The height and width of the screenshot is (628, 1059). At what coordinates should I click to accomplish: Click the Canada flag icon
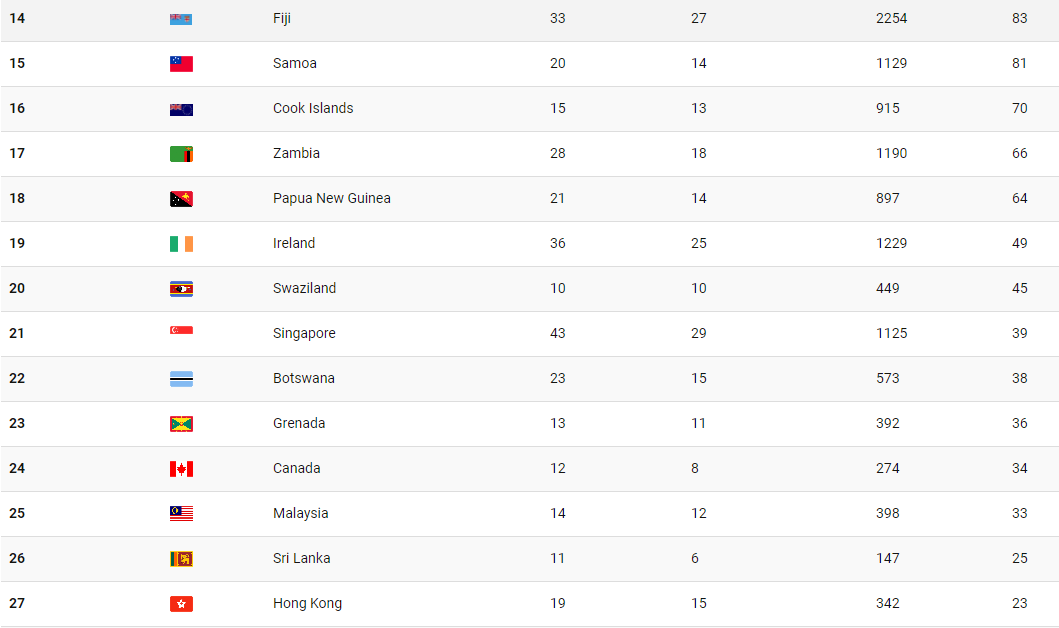coord(181,469)
